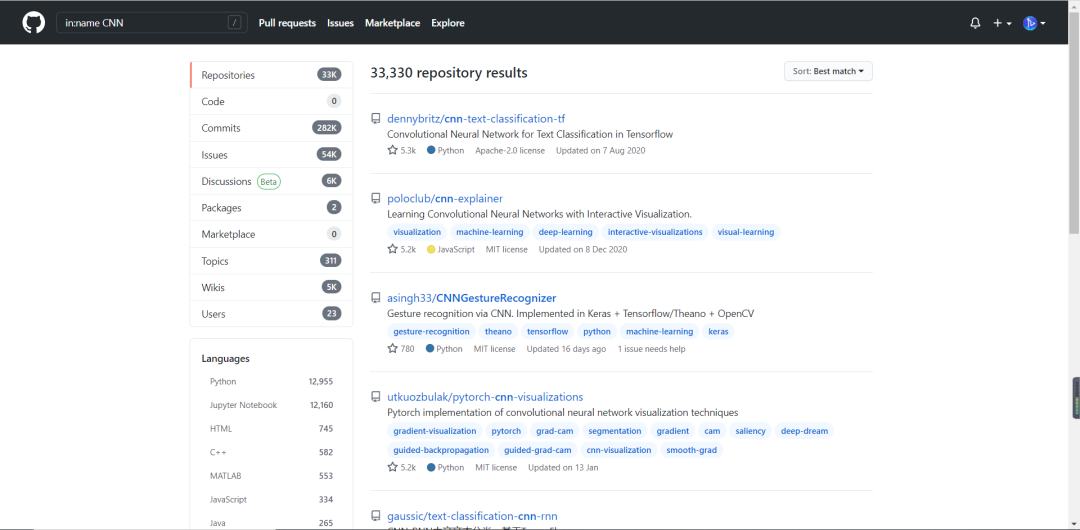Open utkuozbulak/pytorch-cnn-visualizations repository
Screen dimensions: 1080x530
point(486,397)
